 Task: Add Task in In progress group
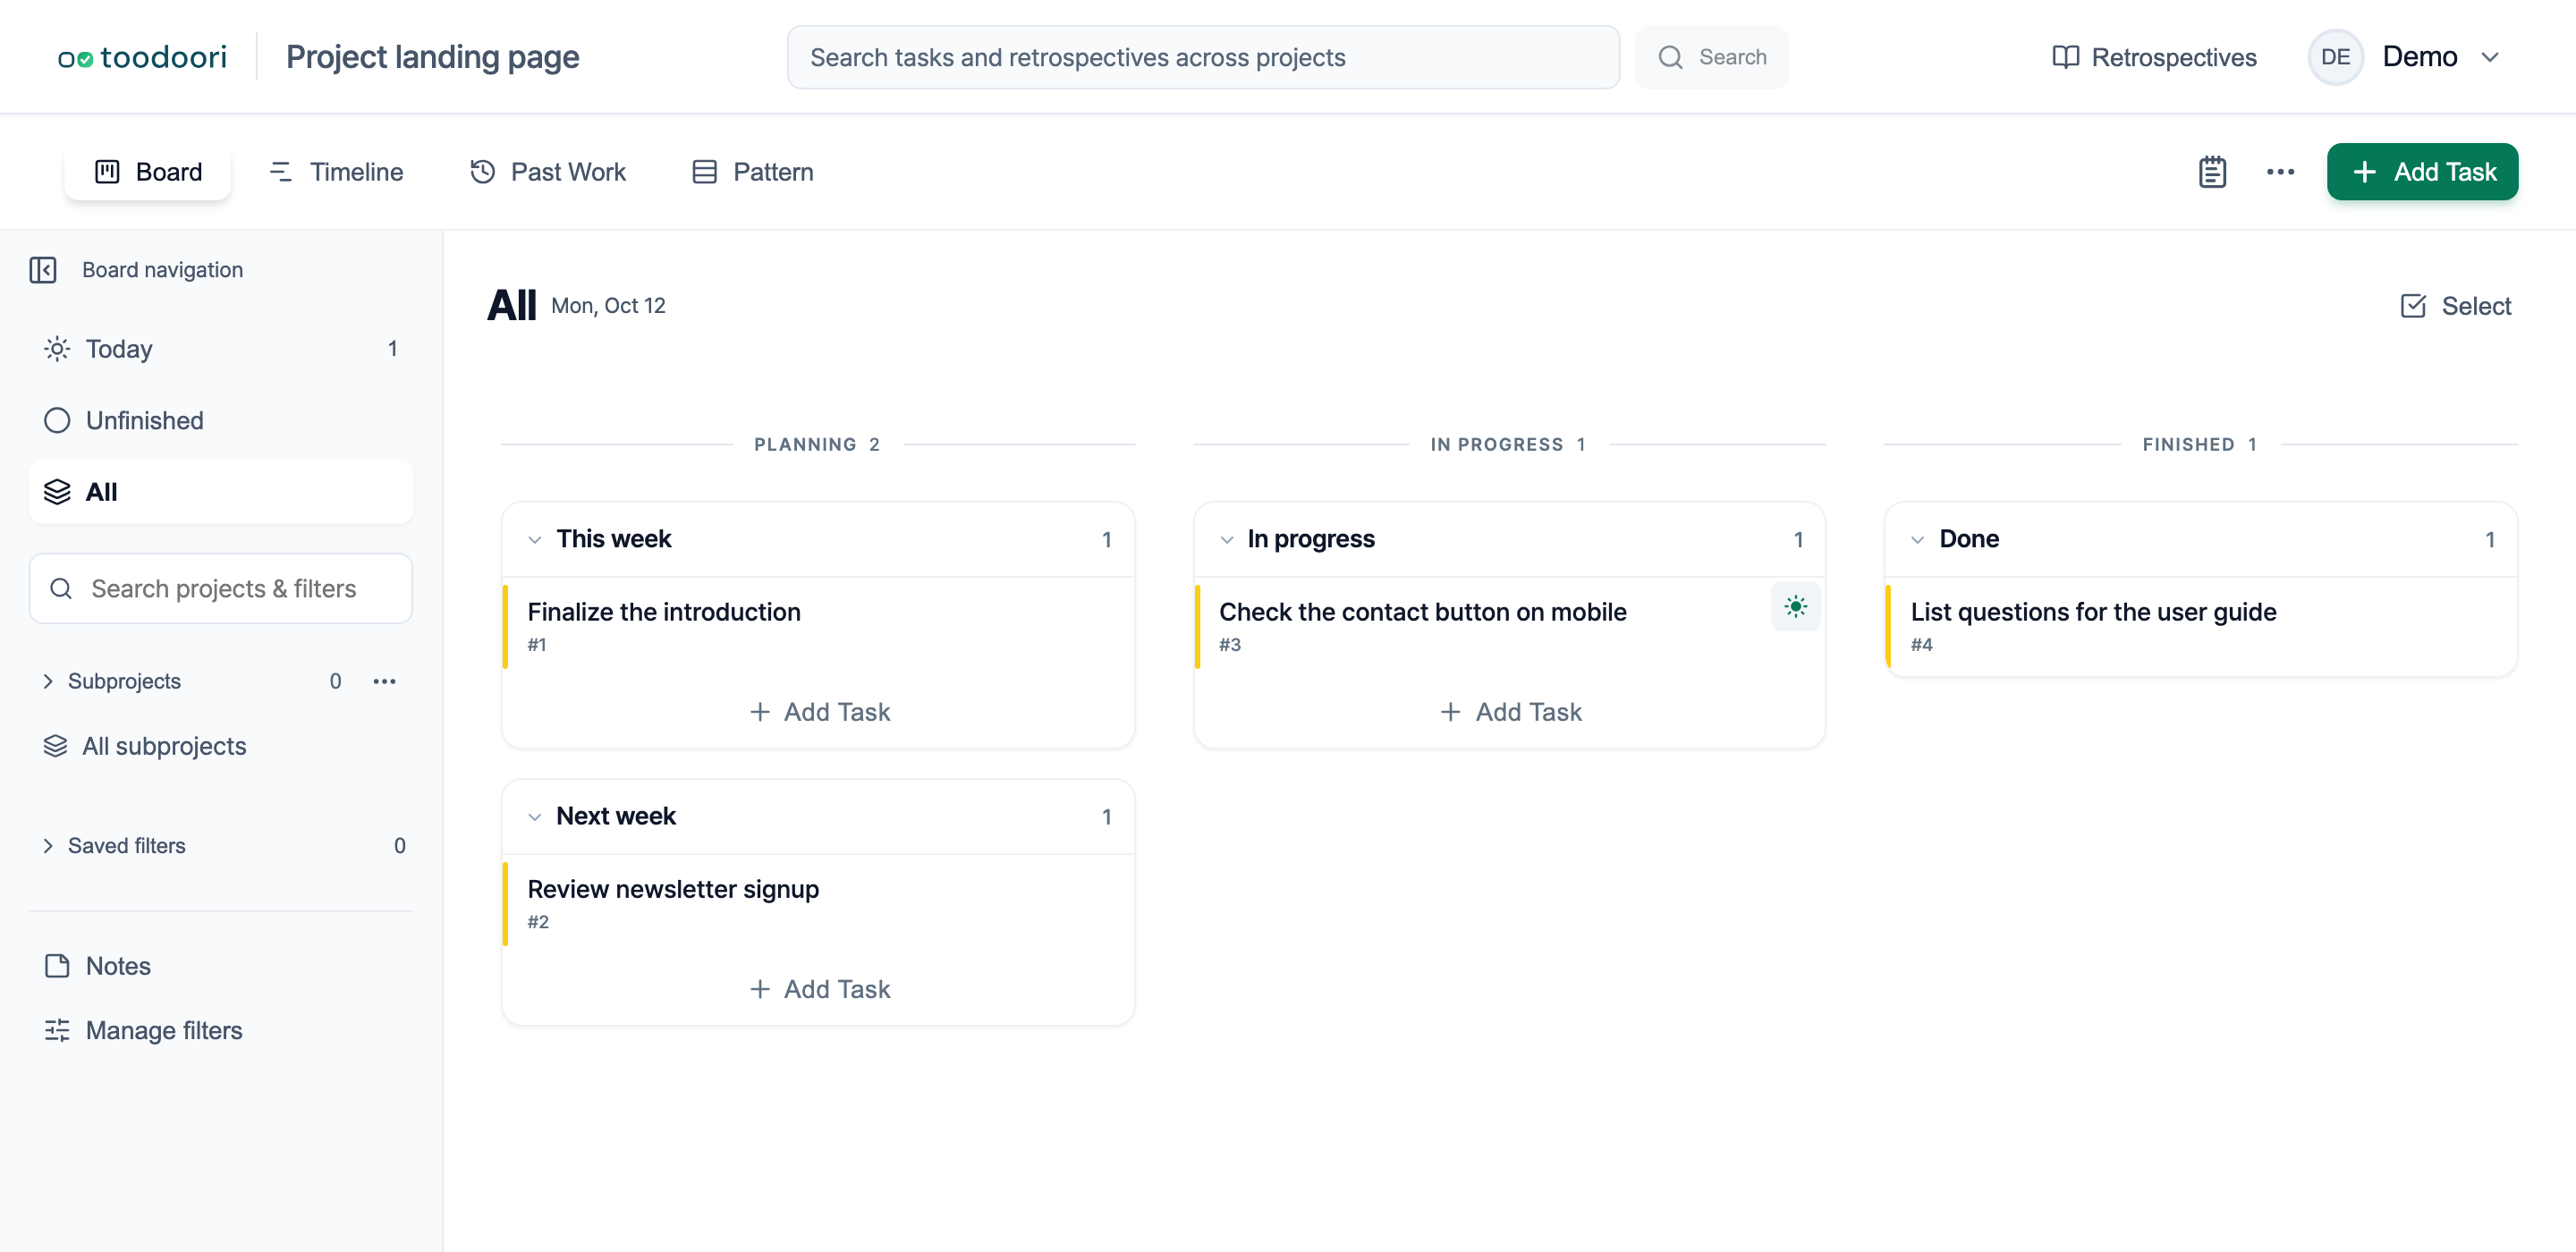pos(1511,712)
